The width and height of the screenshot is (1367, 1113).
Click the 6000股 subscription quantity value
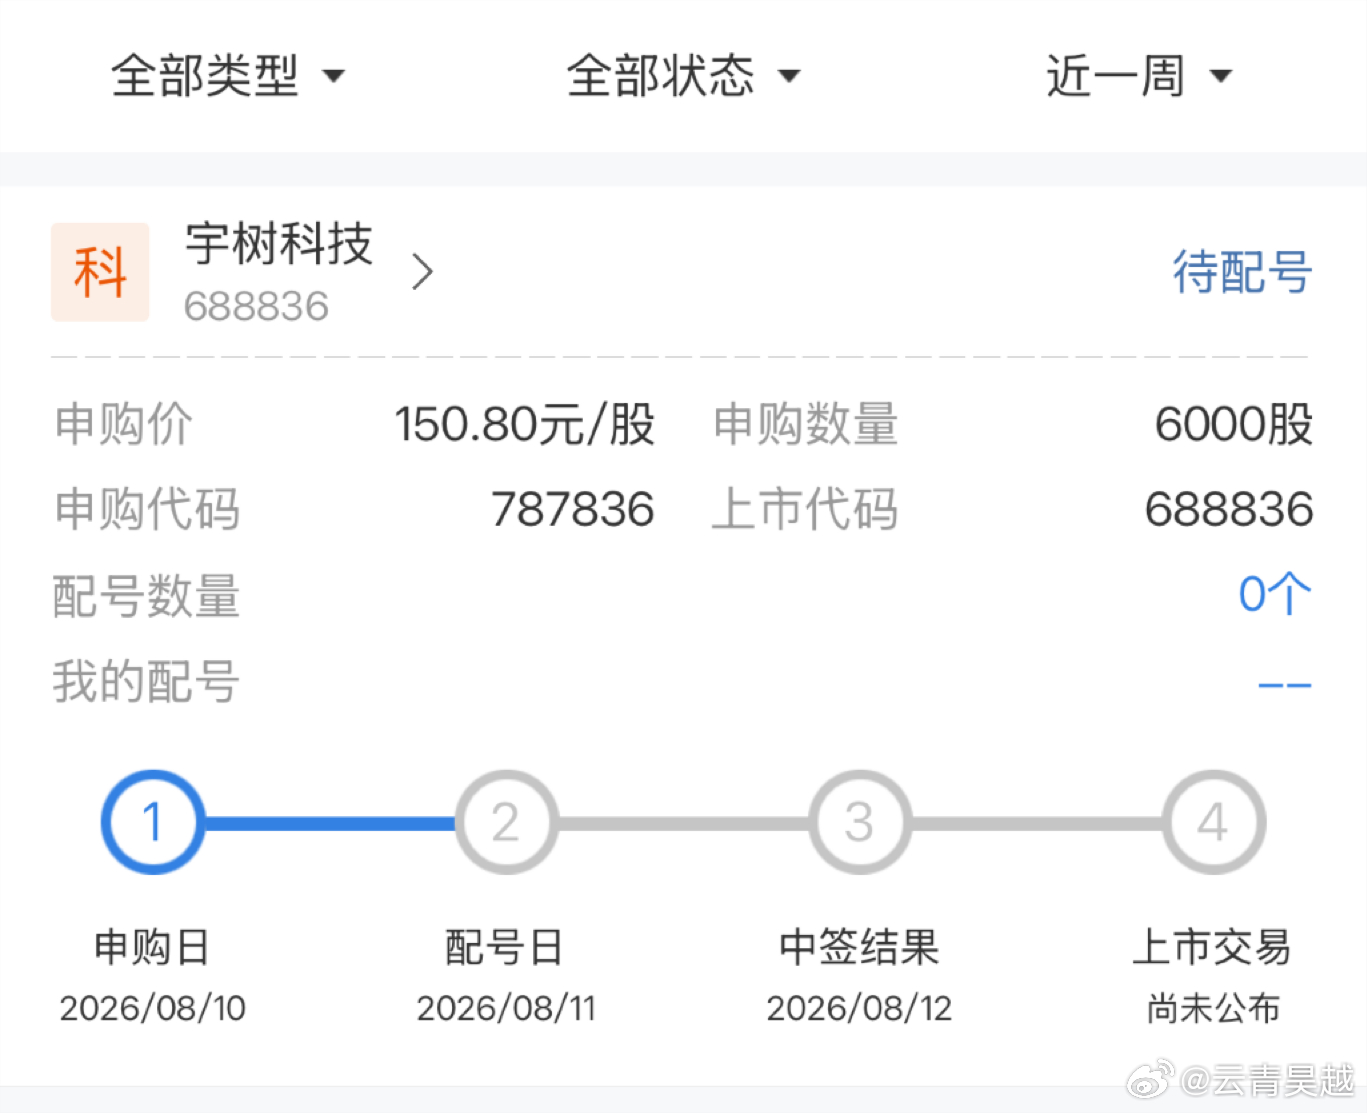[1233, 424]
